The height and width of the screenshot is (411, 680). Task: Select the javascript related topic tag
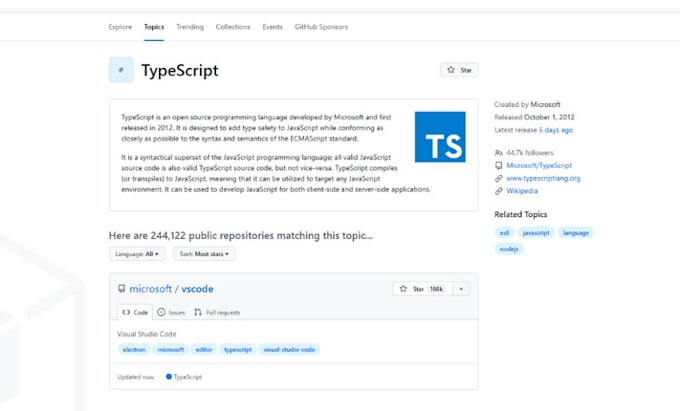[x=536, y=233]
